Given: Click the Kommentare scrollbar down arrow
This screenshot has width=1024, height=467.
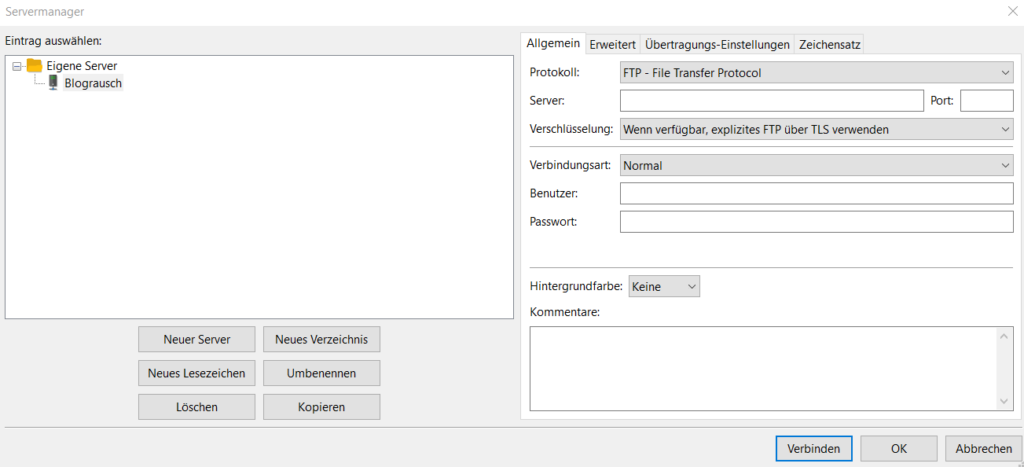Looking at the screenshot, I should 1004,402.
